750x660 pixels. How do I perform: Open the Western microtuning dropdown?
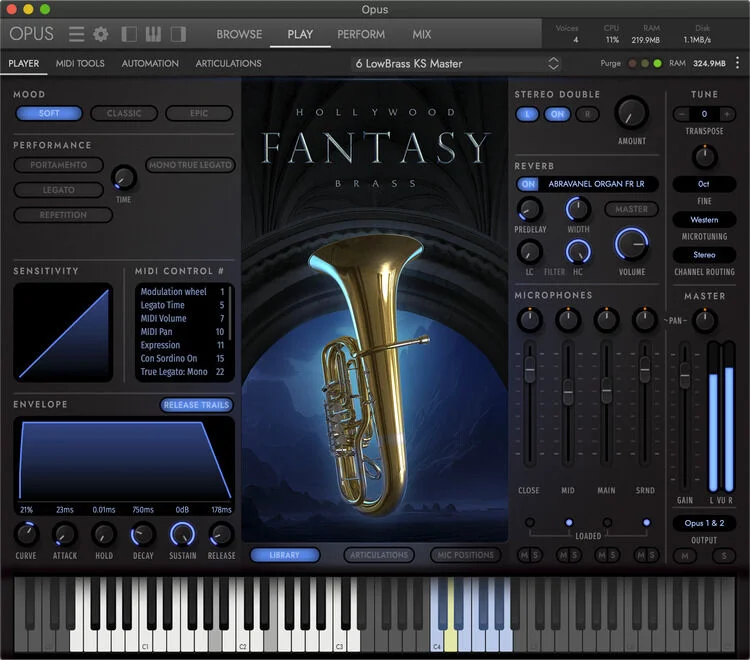704,220
